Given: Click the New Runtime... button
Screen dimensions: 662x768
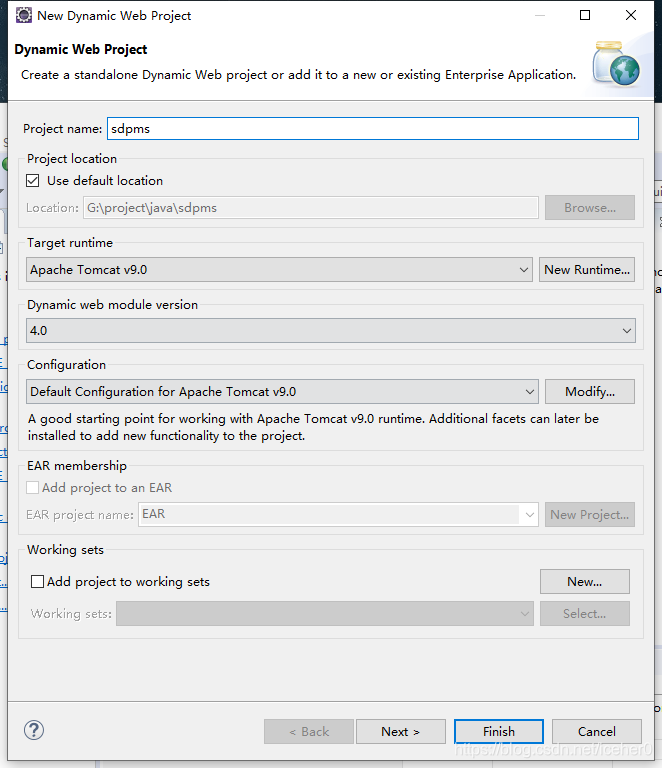Looking at the screenshot, I should tap(587, 270).
